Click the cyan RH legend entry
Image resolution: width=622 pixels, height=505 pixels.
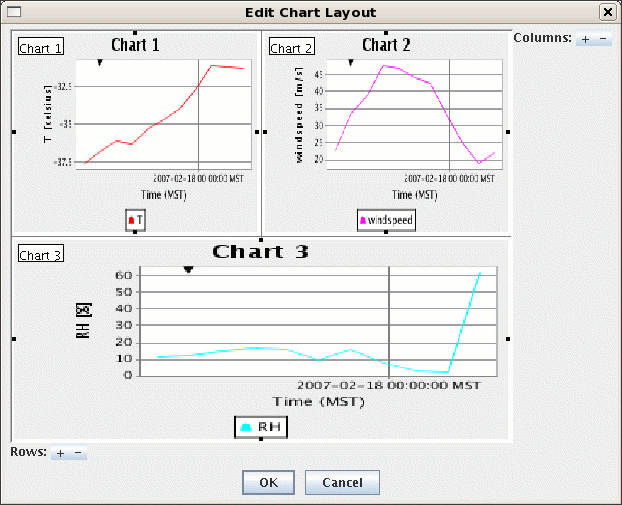click(x=261, y=427)
